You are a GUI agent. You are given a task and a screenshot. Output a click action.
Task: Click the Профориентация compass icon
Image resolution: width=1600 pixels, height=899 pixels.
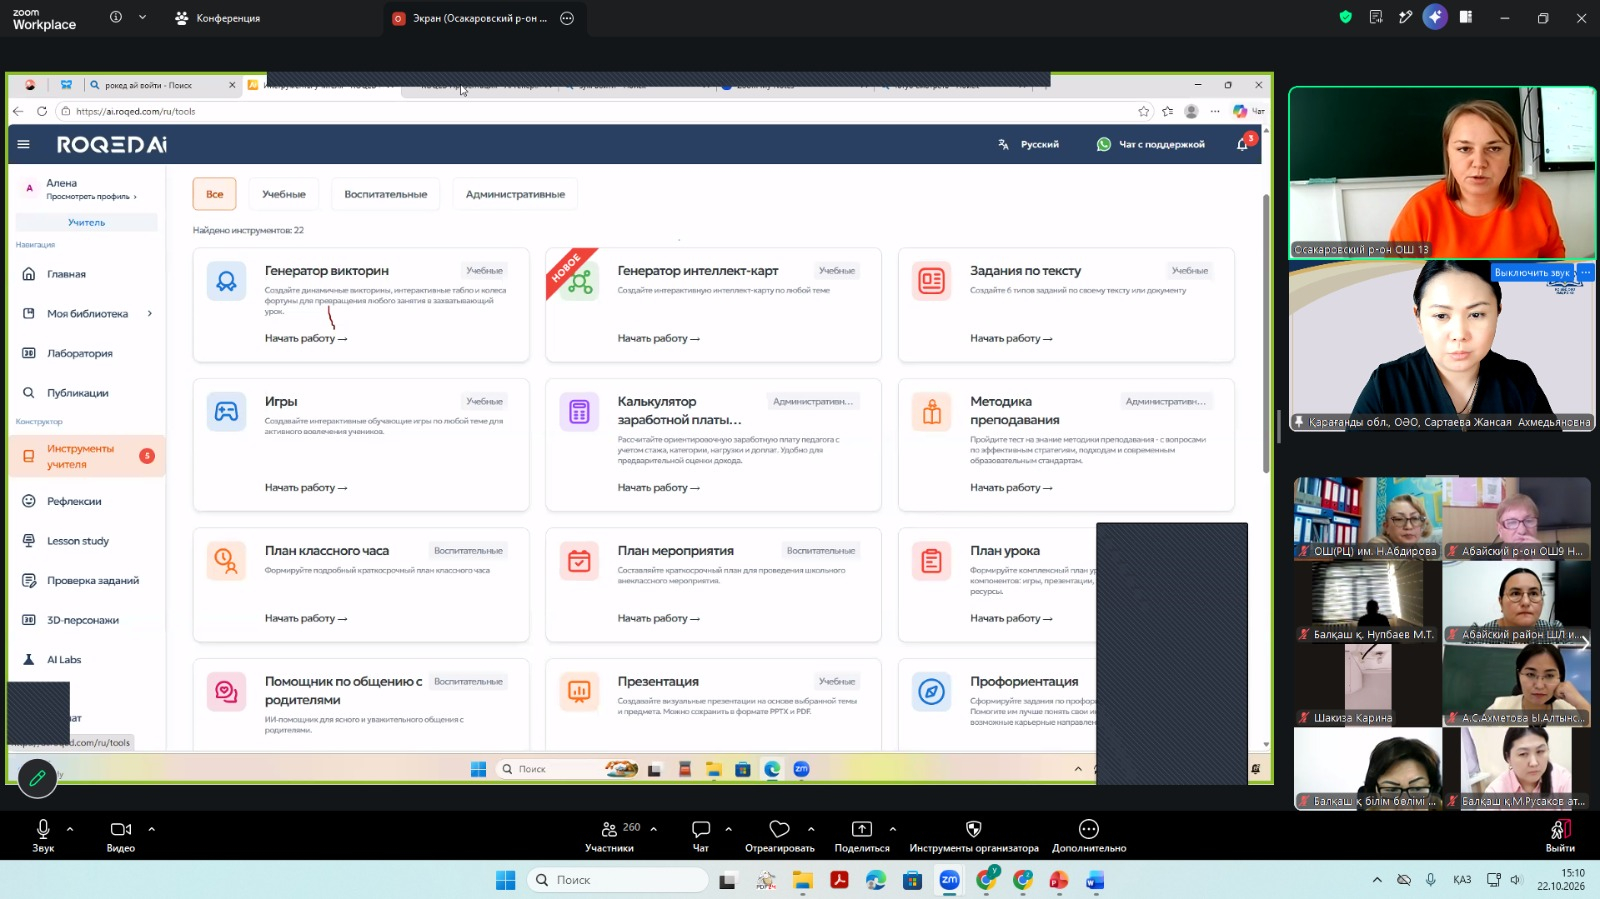coord(932,691)
